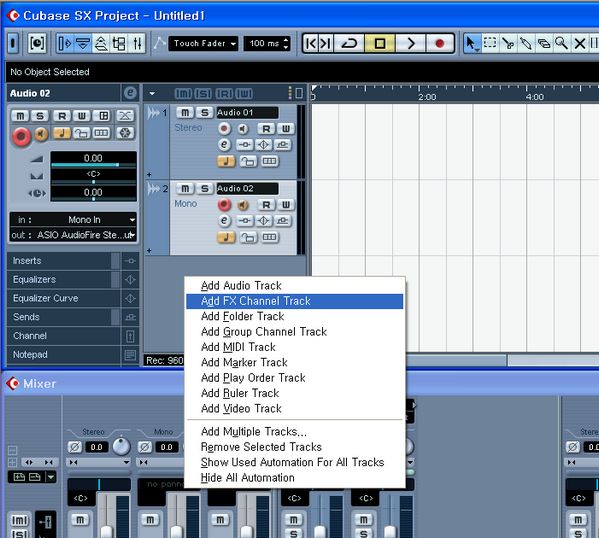Screen dimensions: 599x538
Task: Select the Split scissors tool
Action: (508, 43)
